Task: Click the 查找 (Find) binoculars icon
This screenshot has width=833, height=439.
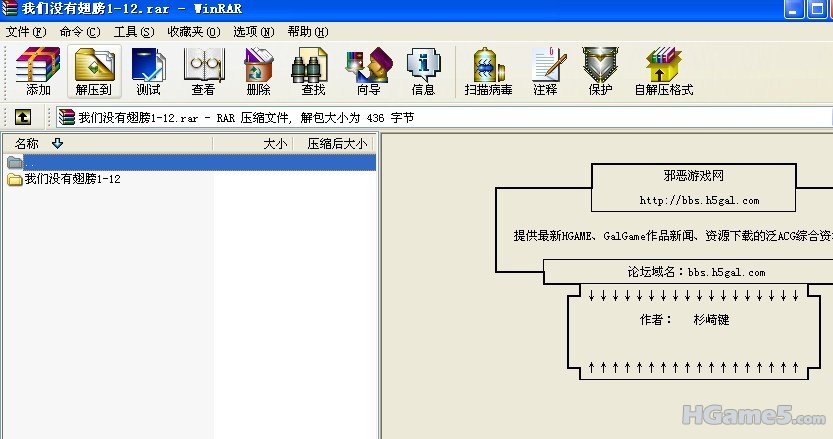Action: (x=313, y=71)
